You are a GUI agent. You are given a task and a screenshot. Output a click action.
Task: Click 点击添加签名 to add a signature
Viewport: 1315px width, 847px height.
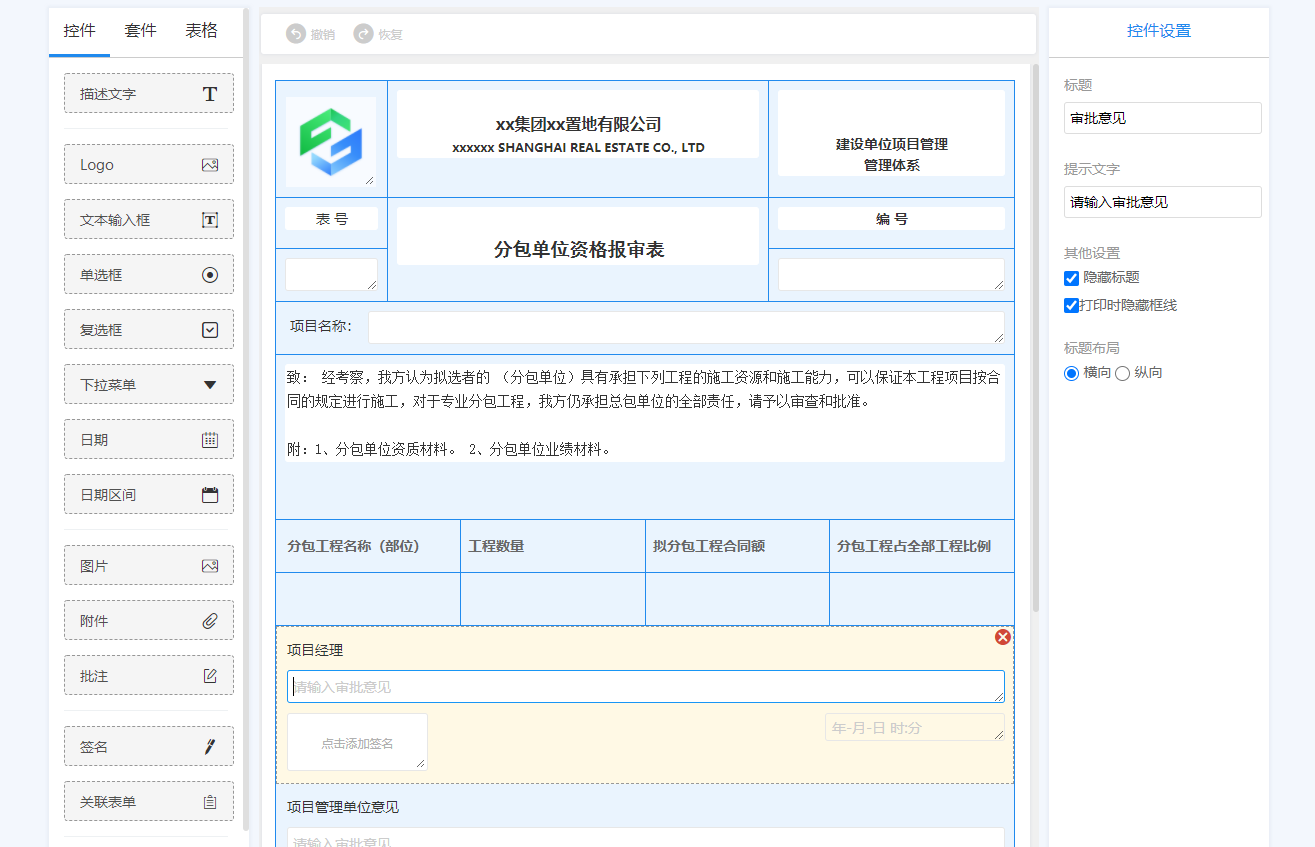pos(357,741)
